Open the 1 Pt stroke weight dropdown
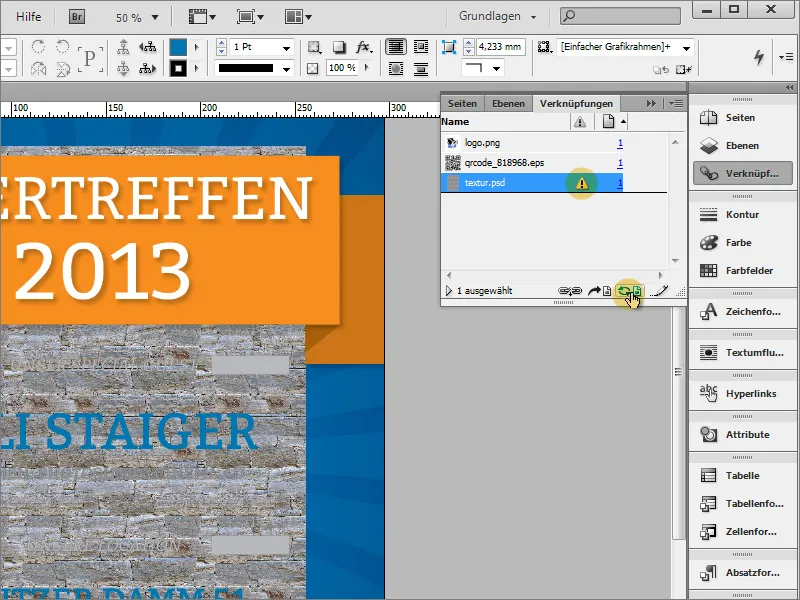The width and height of the screenshot is (800, 600). point(287,48)
